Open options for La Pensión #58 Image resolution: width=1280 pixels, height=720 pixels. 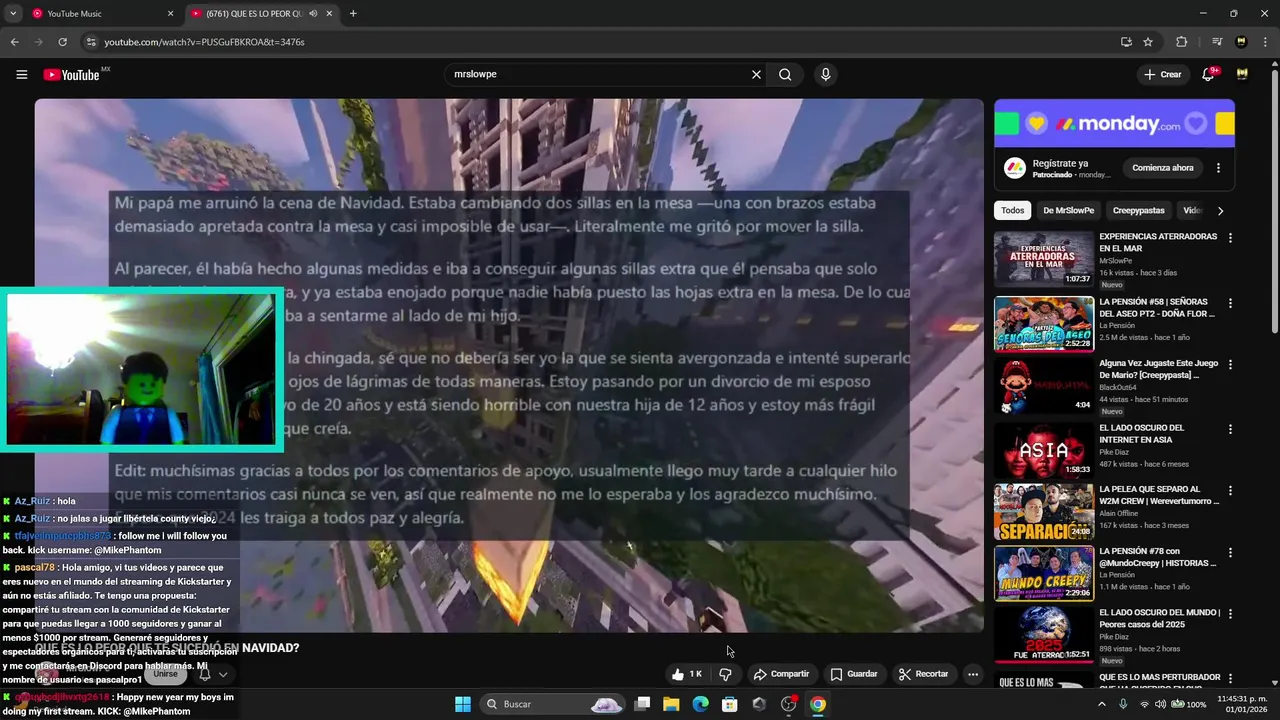[x=1230, y=303]
